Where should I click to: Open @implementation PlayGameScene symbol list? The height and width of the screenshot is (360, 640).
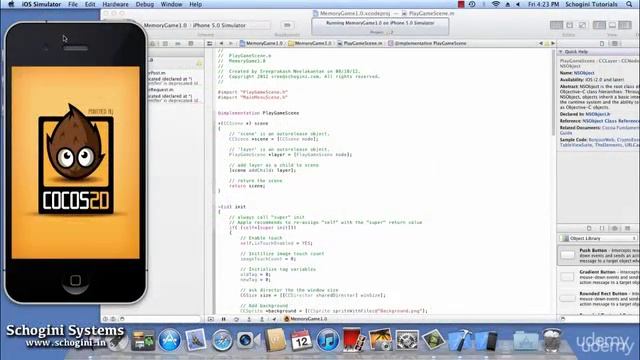(x=427, y=43)
